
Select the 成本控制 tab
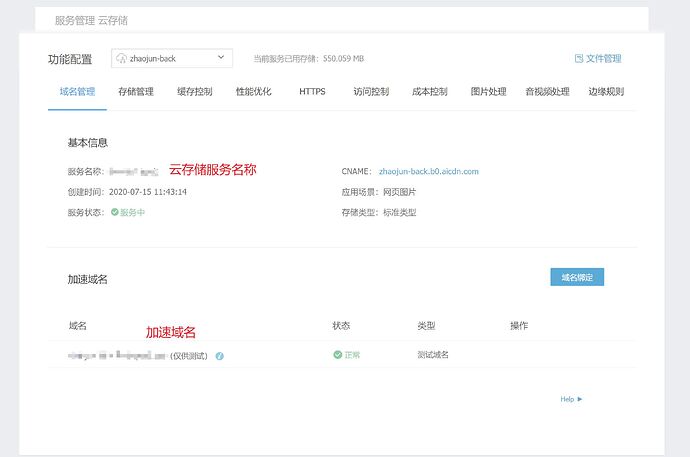(429, 91)
